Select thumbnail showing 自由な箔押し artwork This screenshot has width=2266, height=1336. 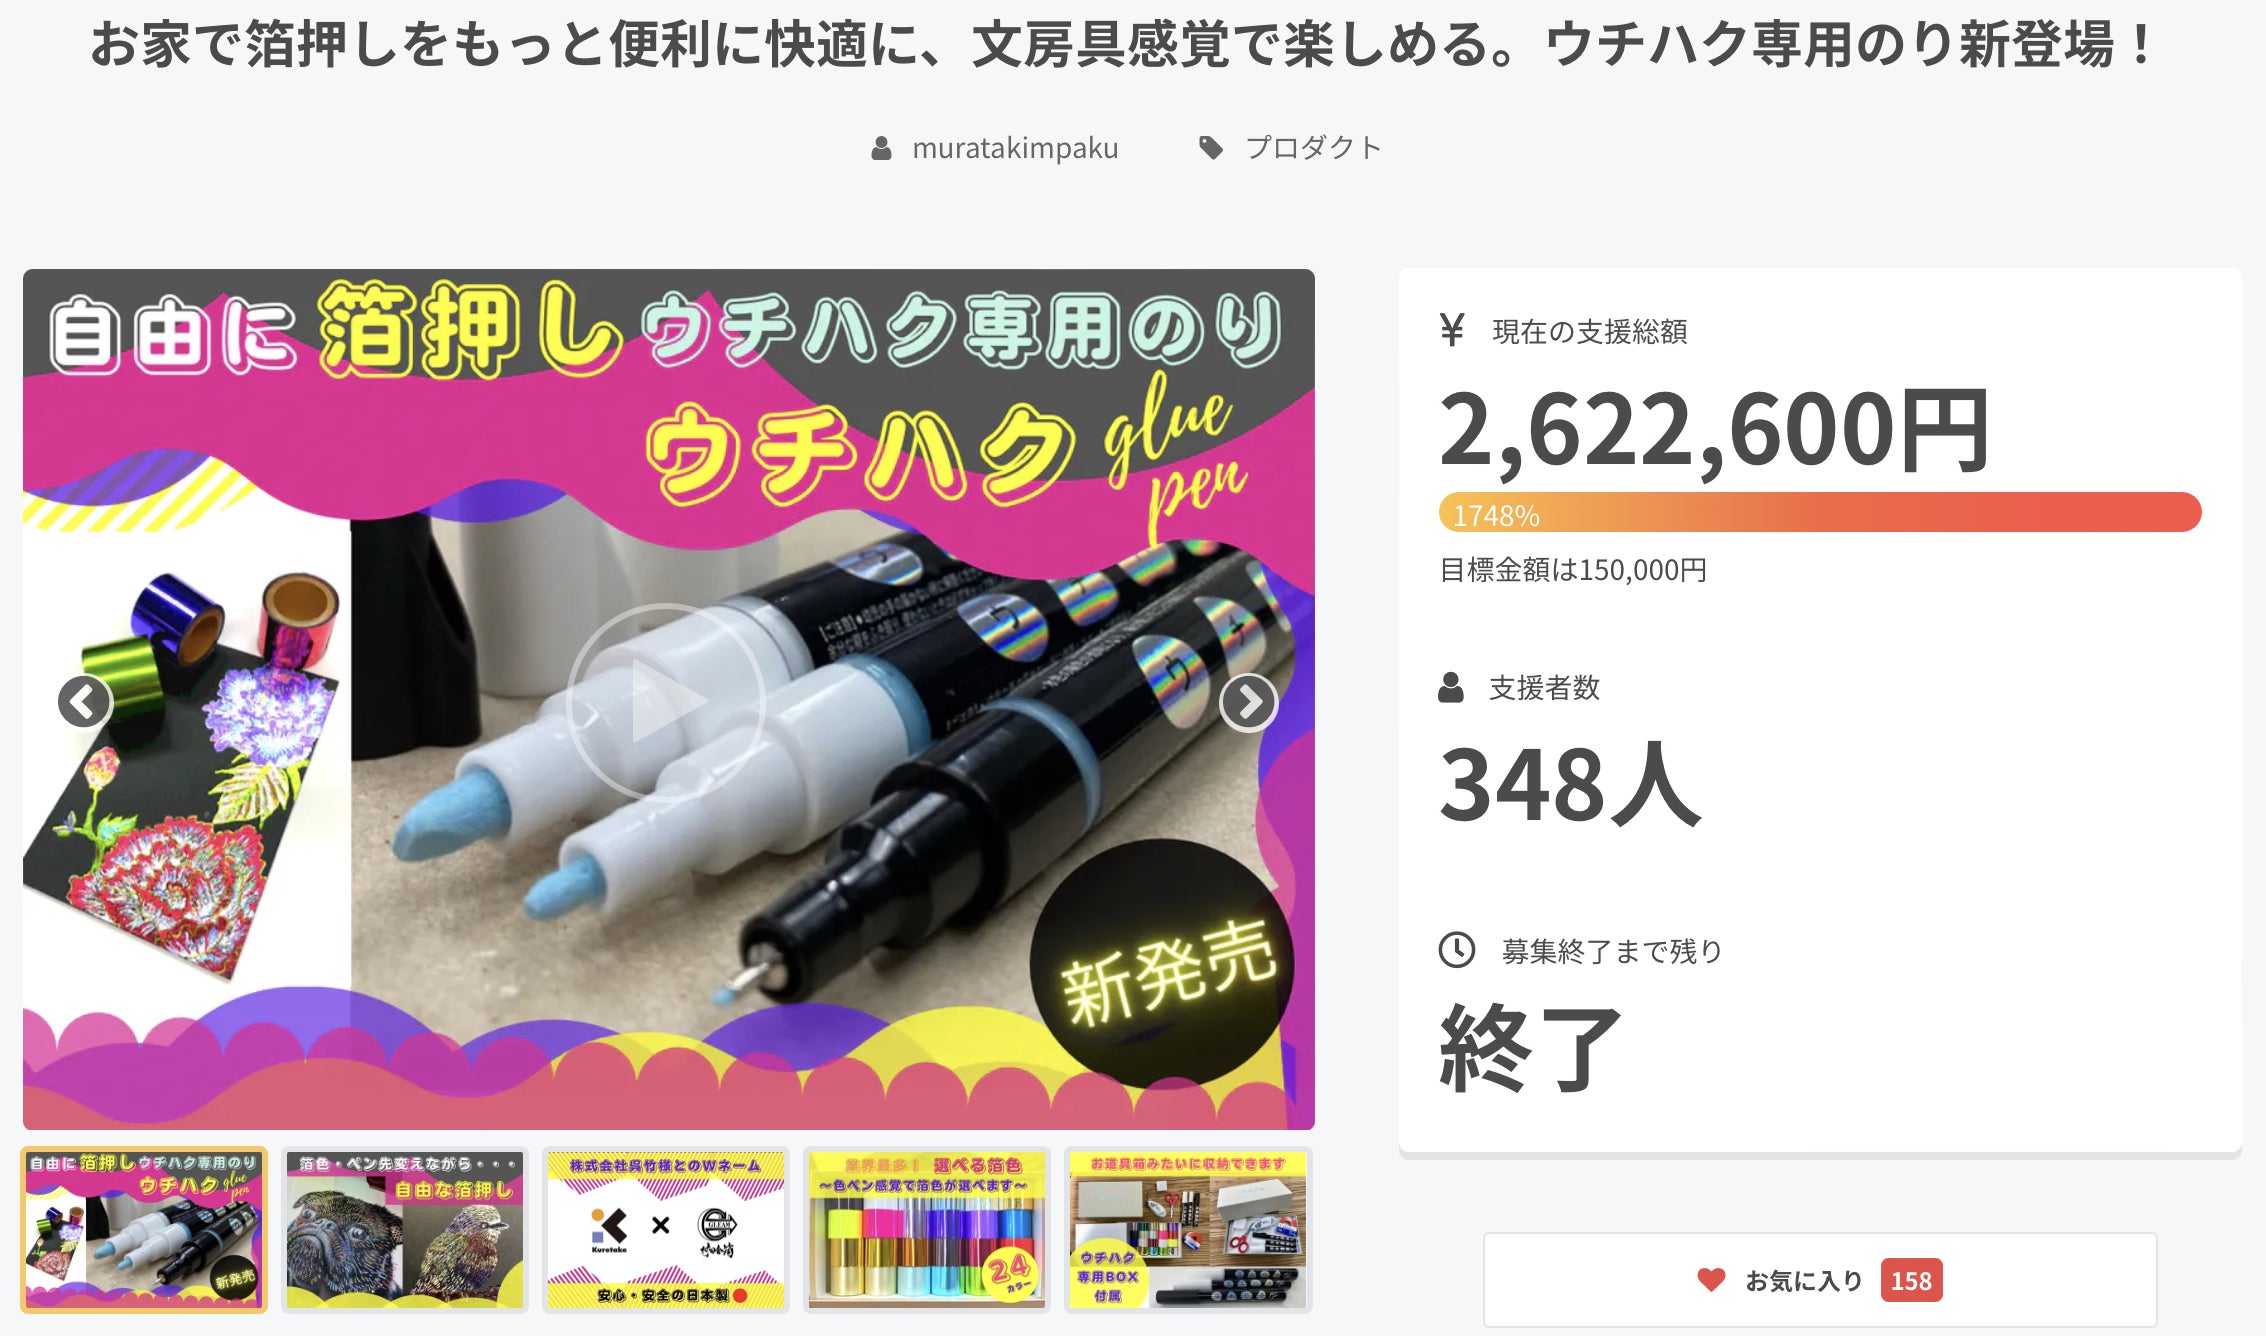tap(405, 1230)
